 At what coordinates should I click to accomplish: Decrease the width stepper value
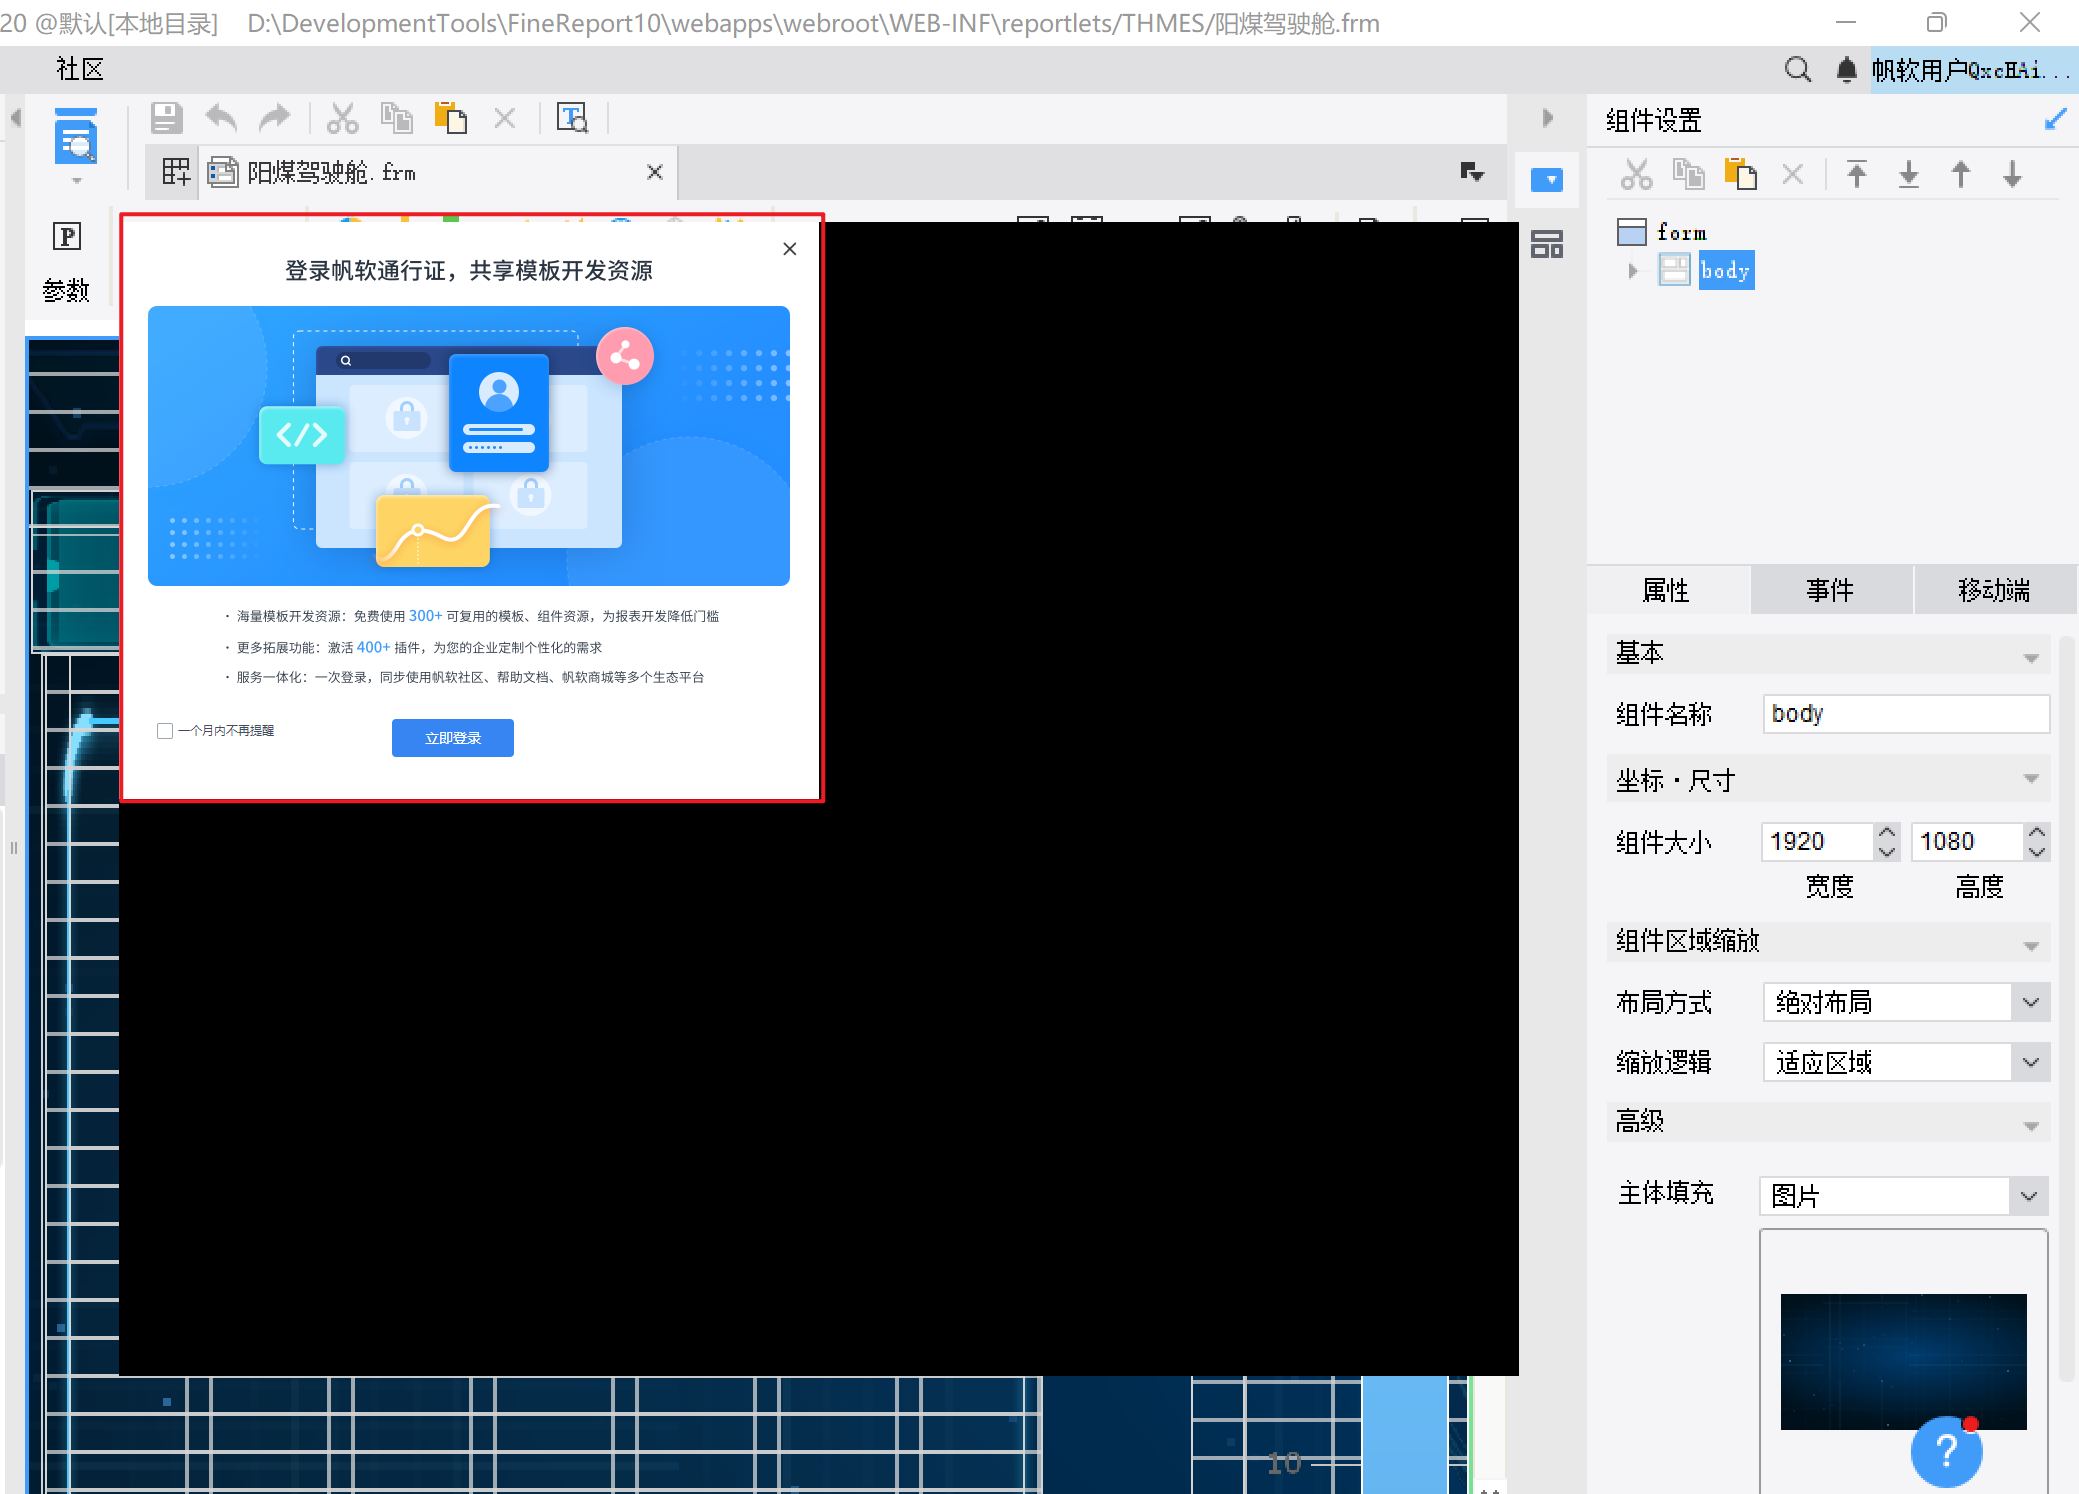(1886, 851)
